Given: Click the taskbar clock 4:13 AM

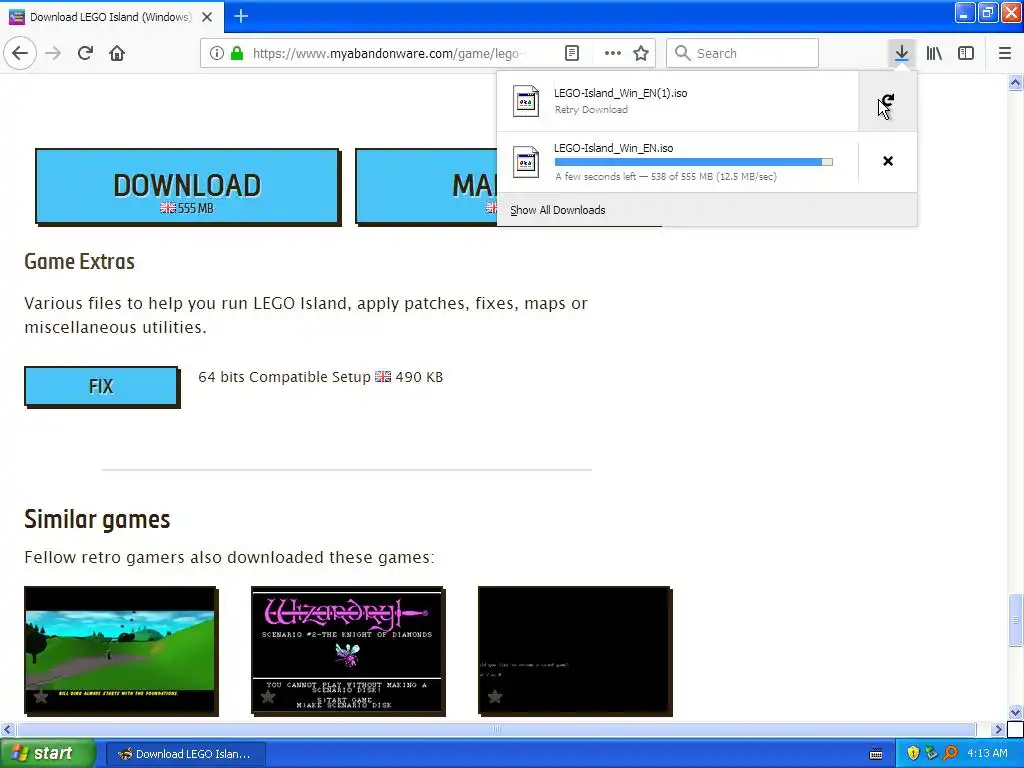Looking at the screenshot, I should pyautogui.click(x=987, y=754).
